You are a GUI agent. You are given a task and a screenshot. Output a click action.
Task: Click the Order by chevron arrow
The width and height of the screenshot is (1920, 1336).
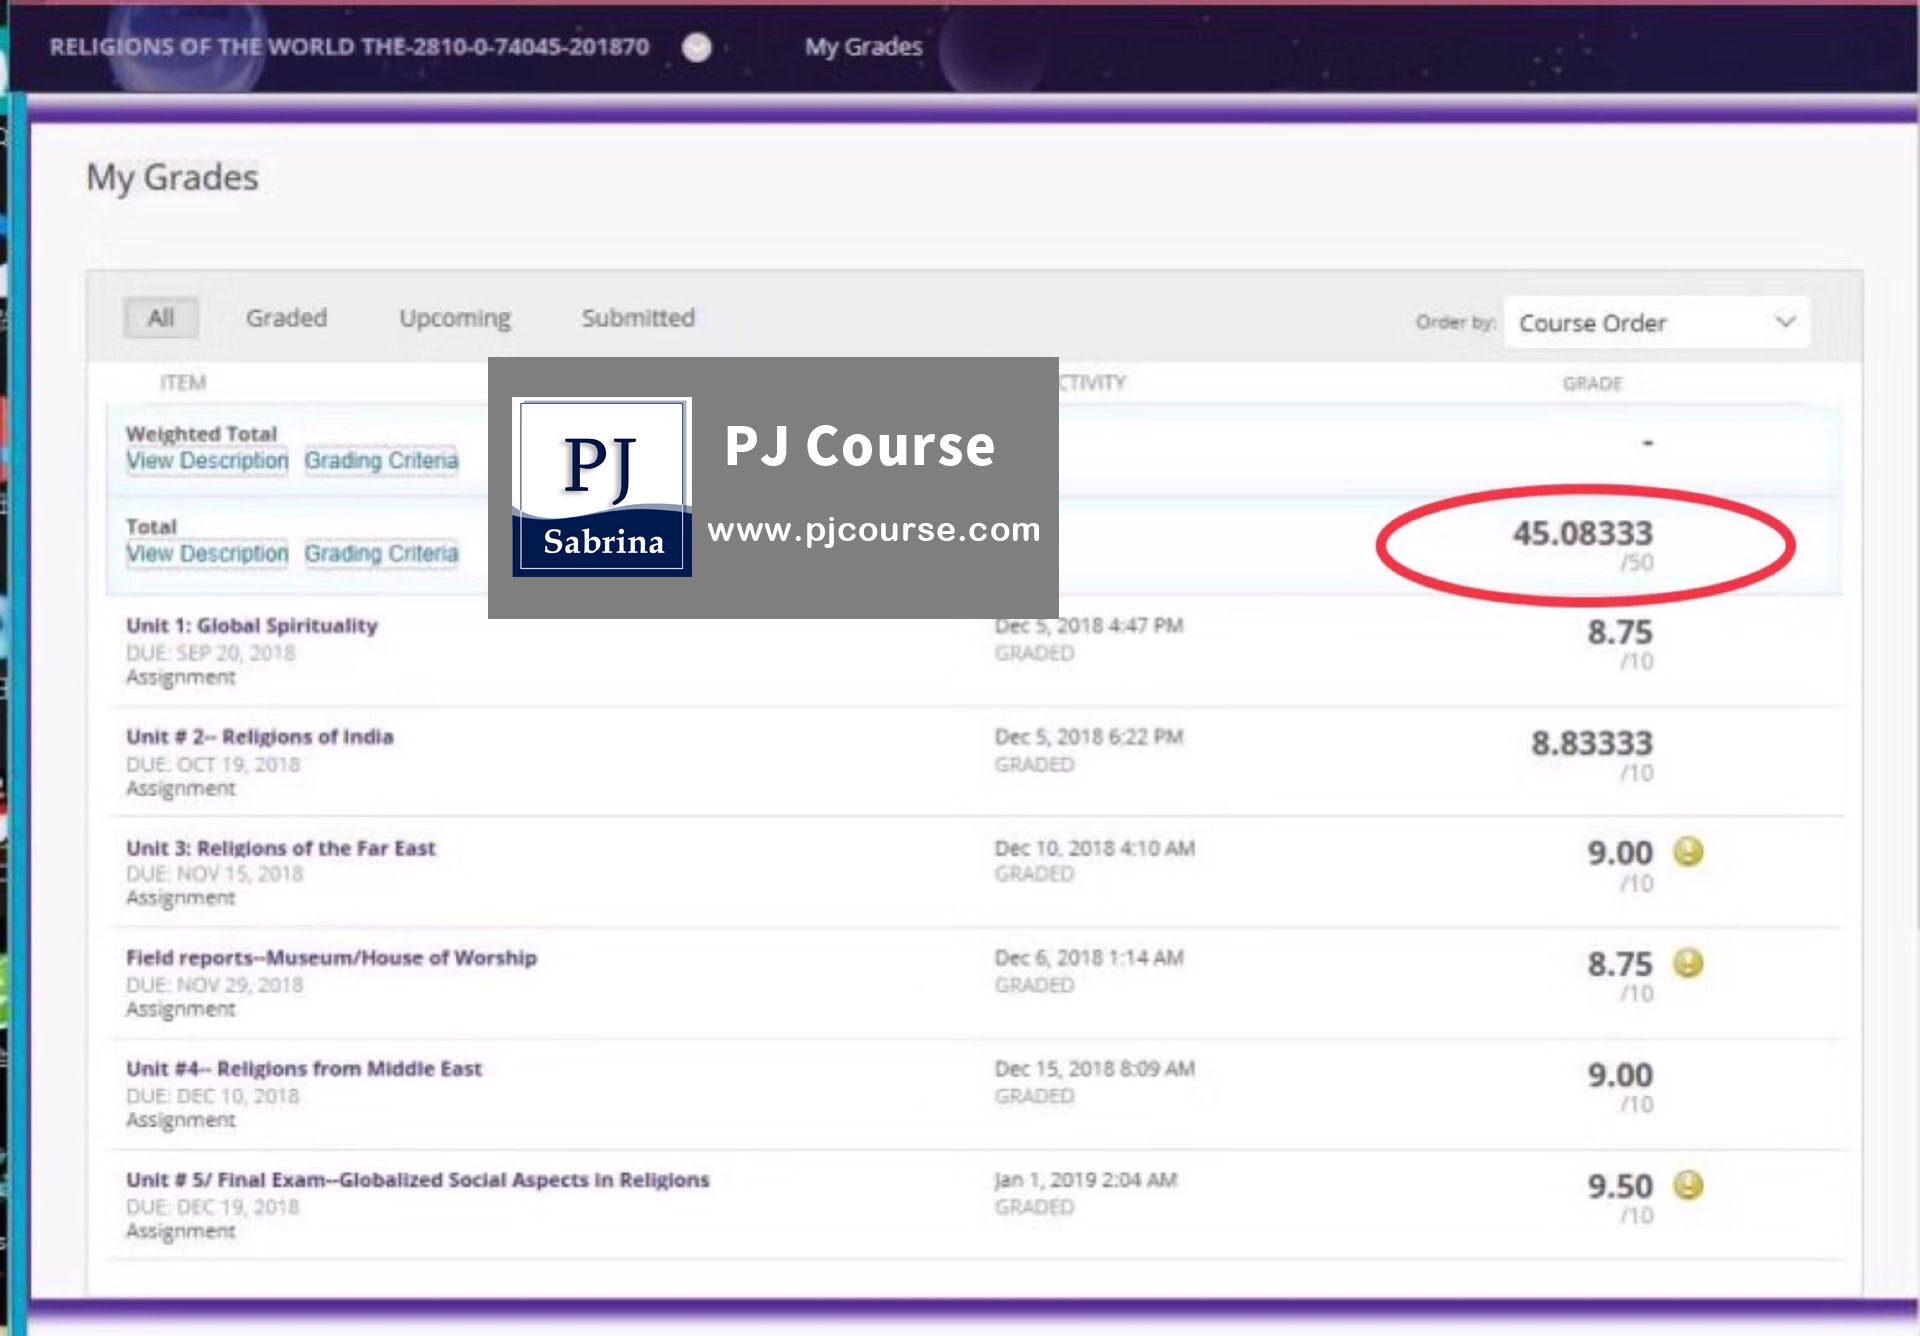1785,322
